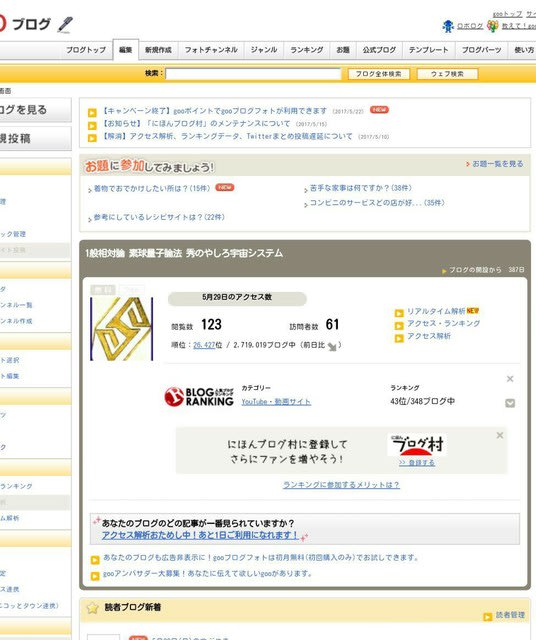The image size is (536, 640).
Task: Click the pen icon beside the ブログ logo
Action: (65, 24)
